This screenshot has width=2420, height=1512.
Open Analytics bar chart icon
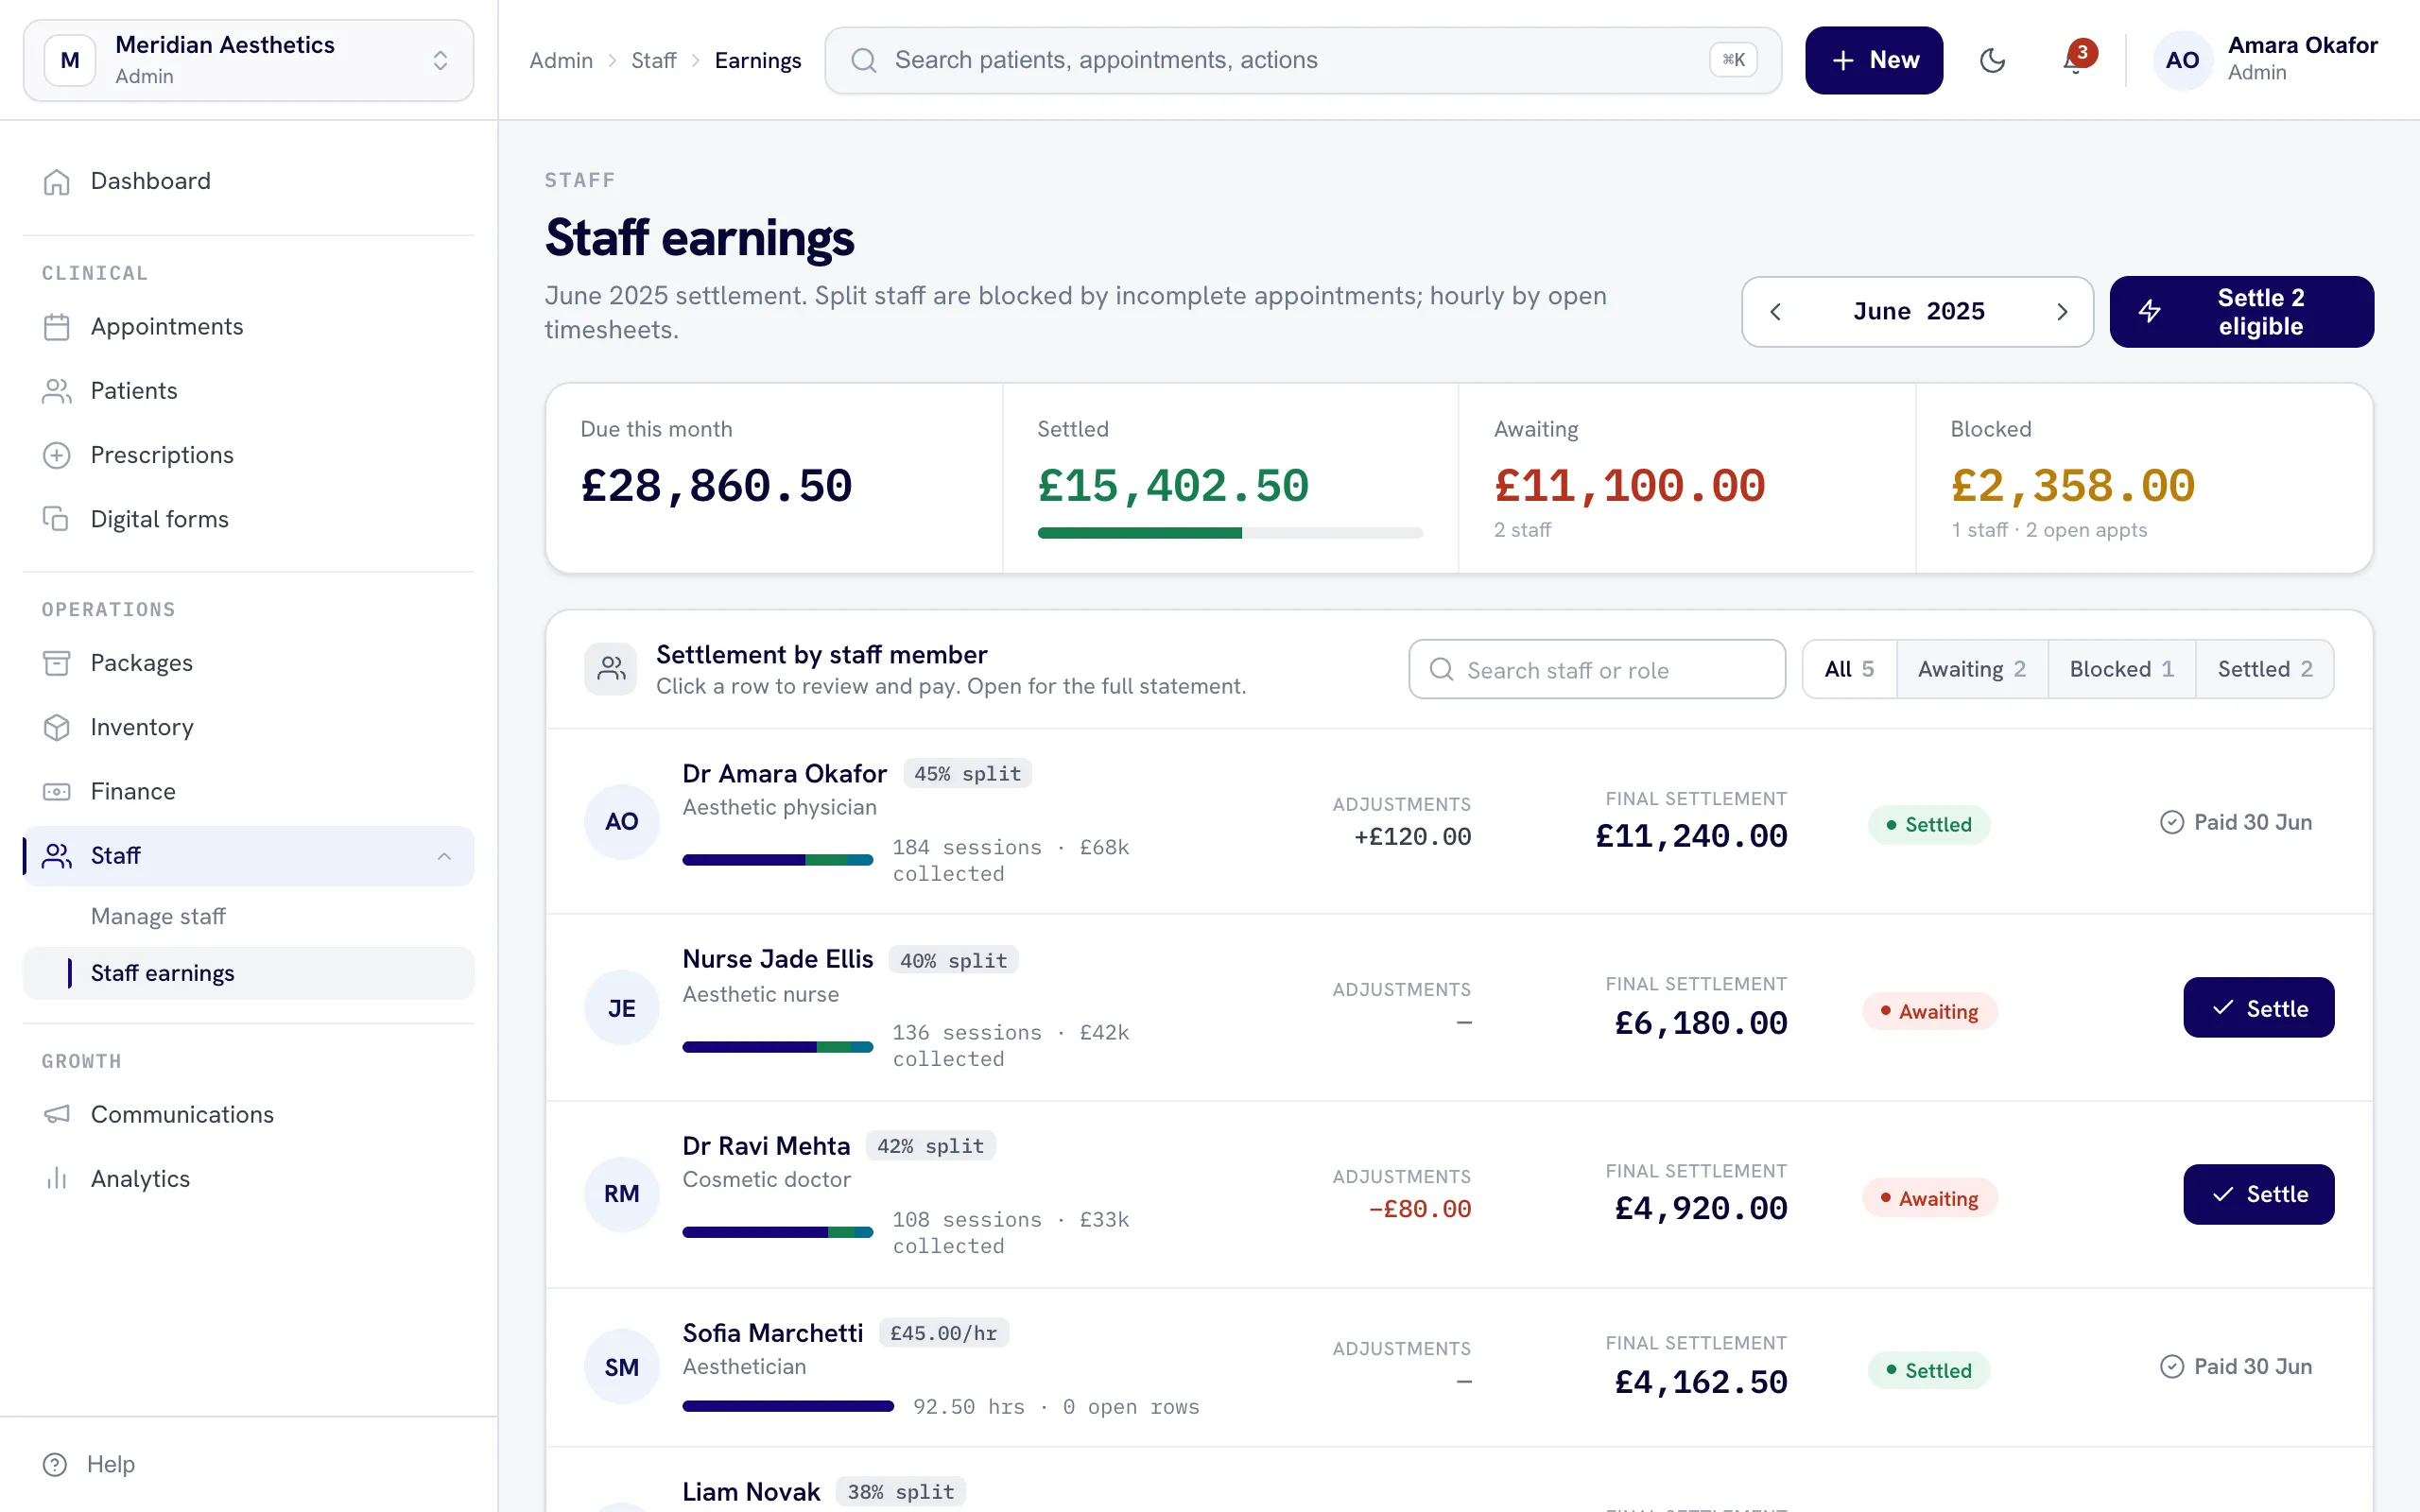pos(57,1178)
